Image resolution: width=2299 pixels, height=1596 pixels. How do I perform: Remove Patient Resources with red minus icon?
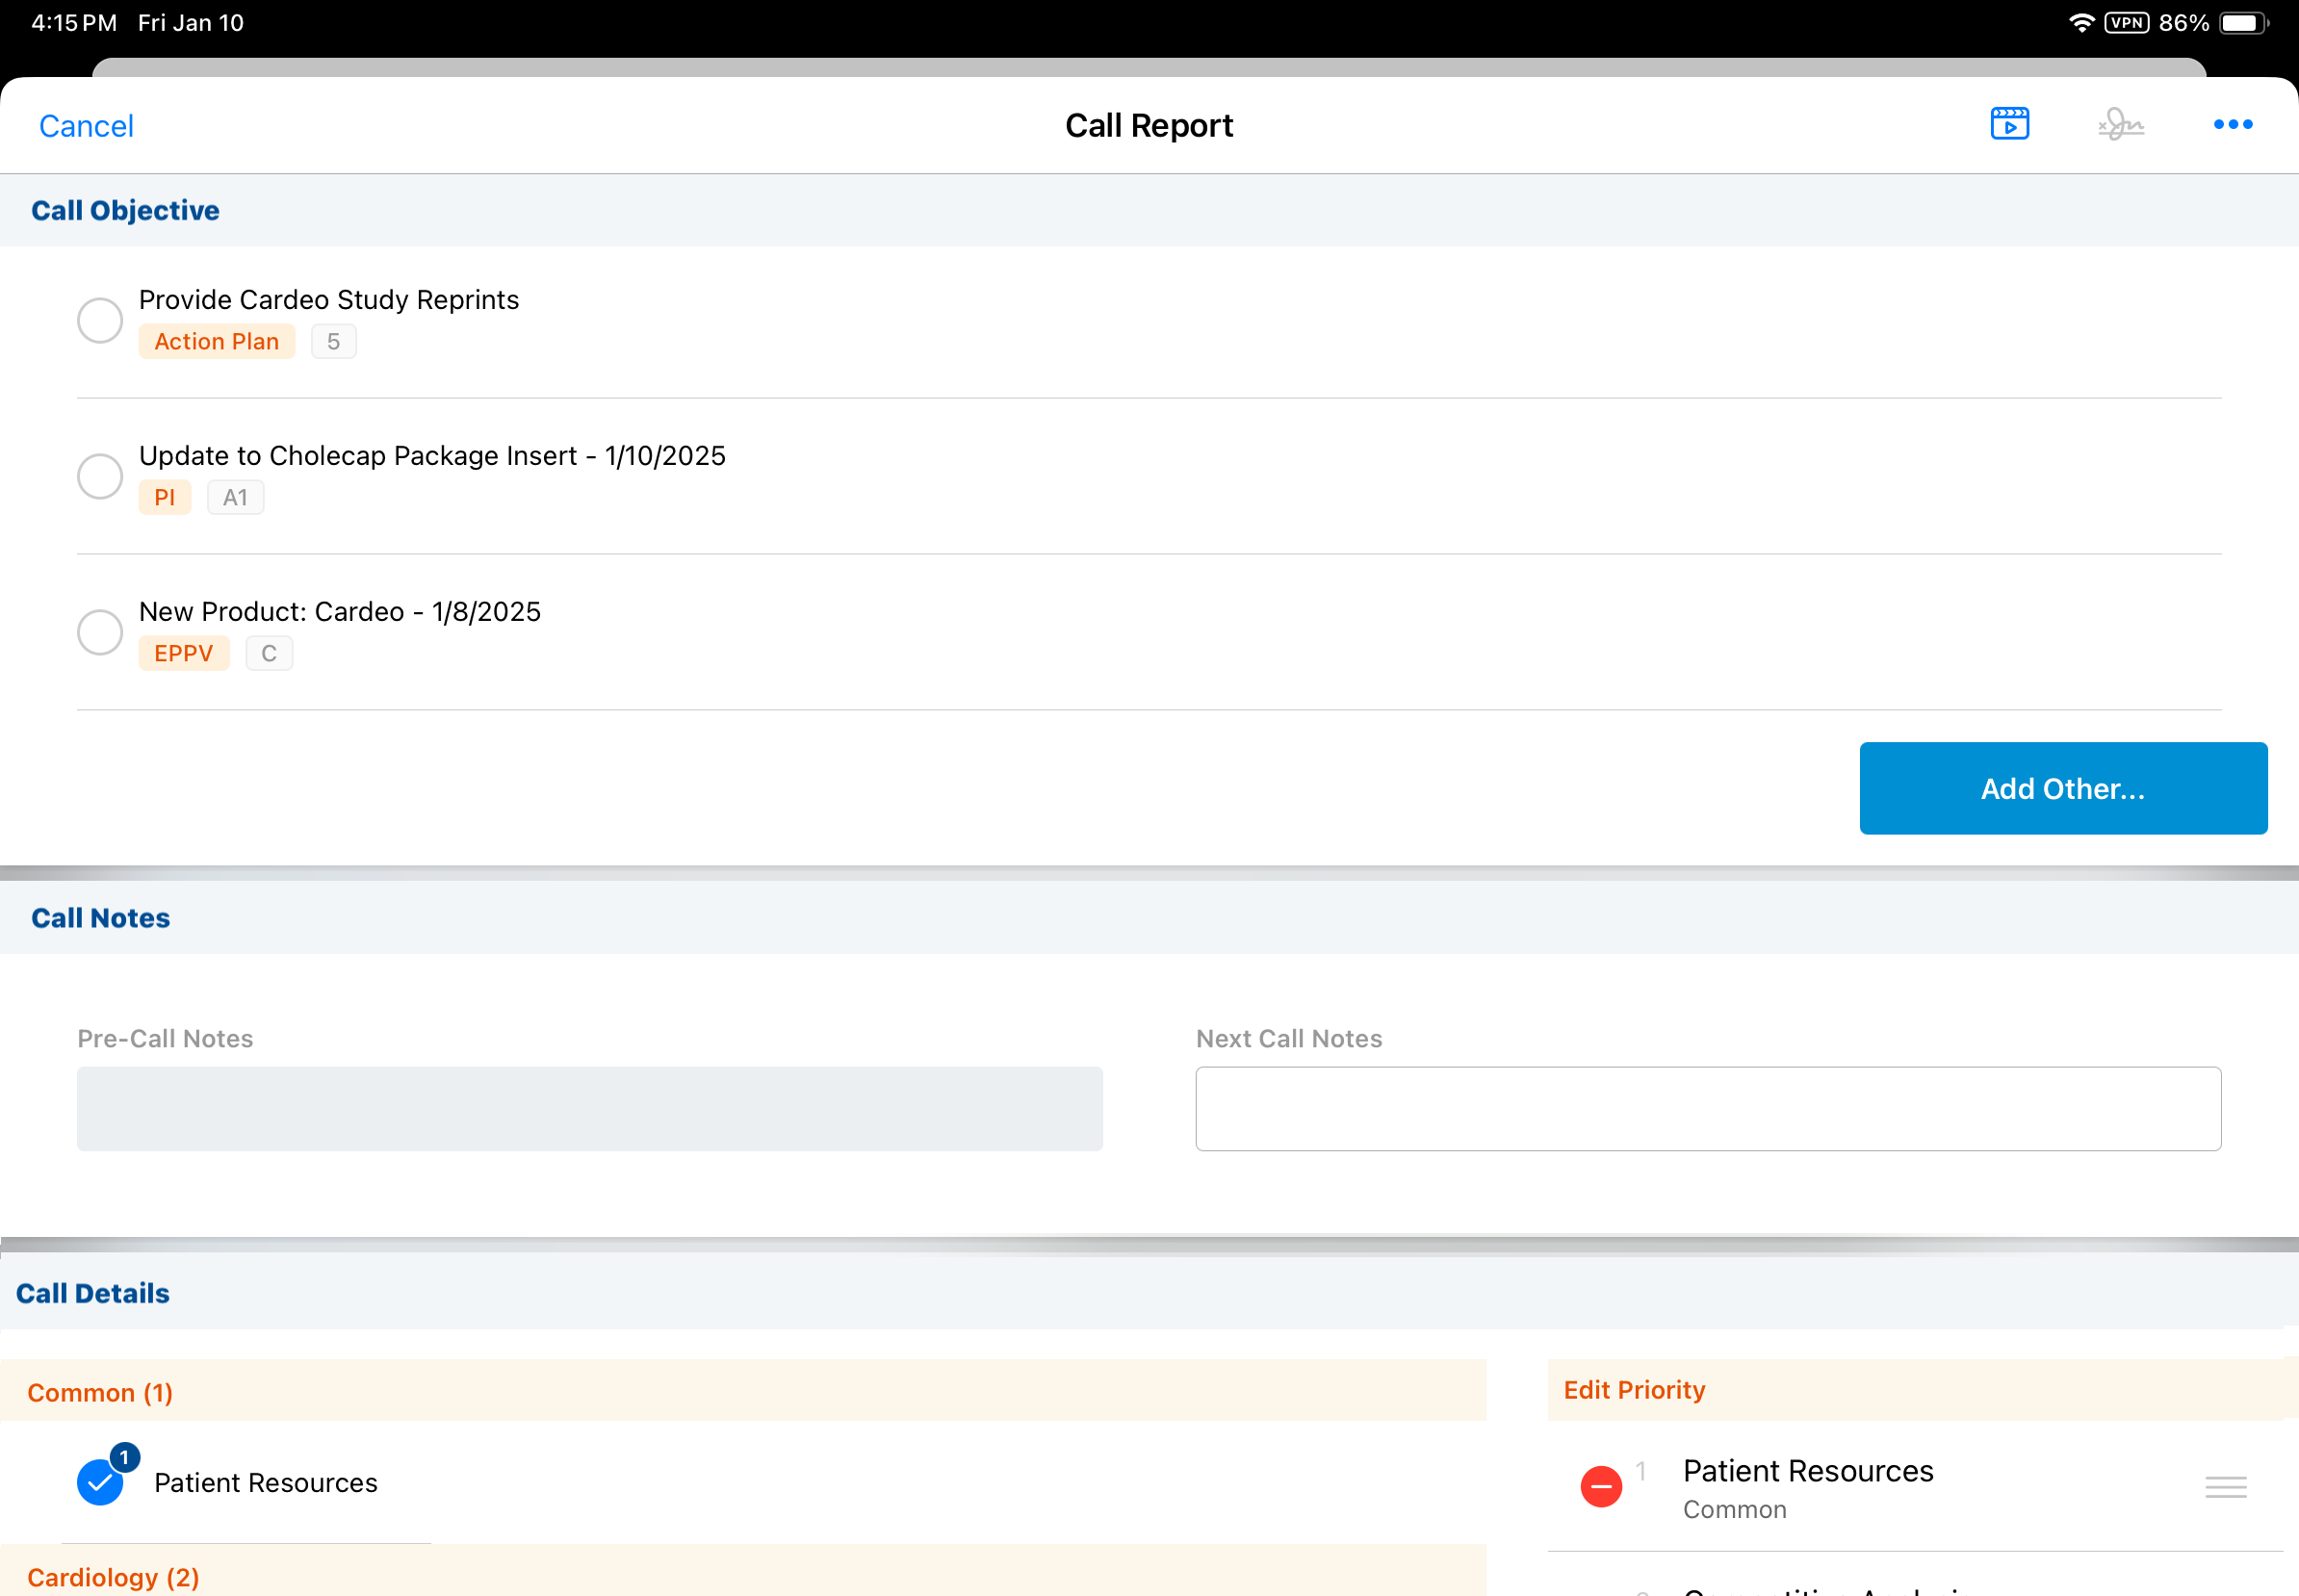tap(1600, 1486)
